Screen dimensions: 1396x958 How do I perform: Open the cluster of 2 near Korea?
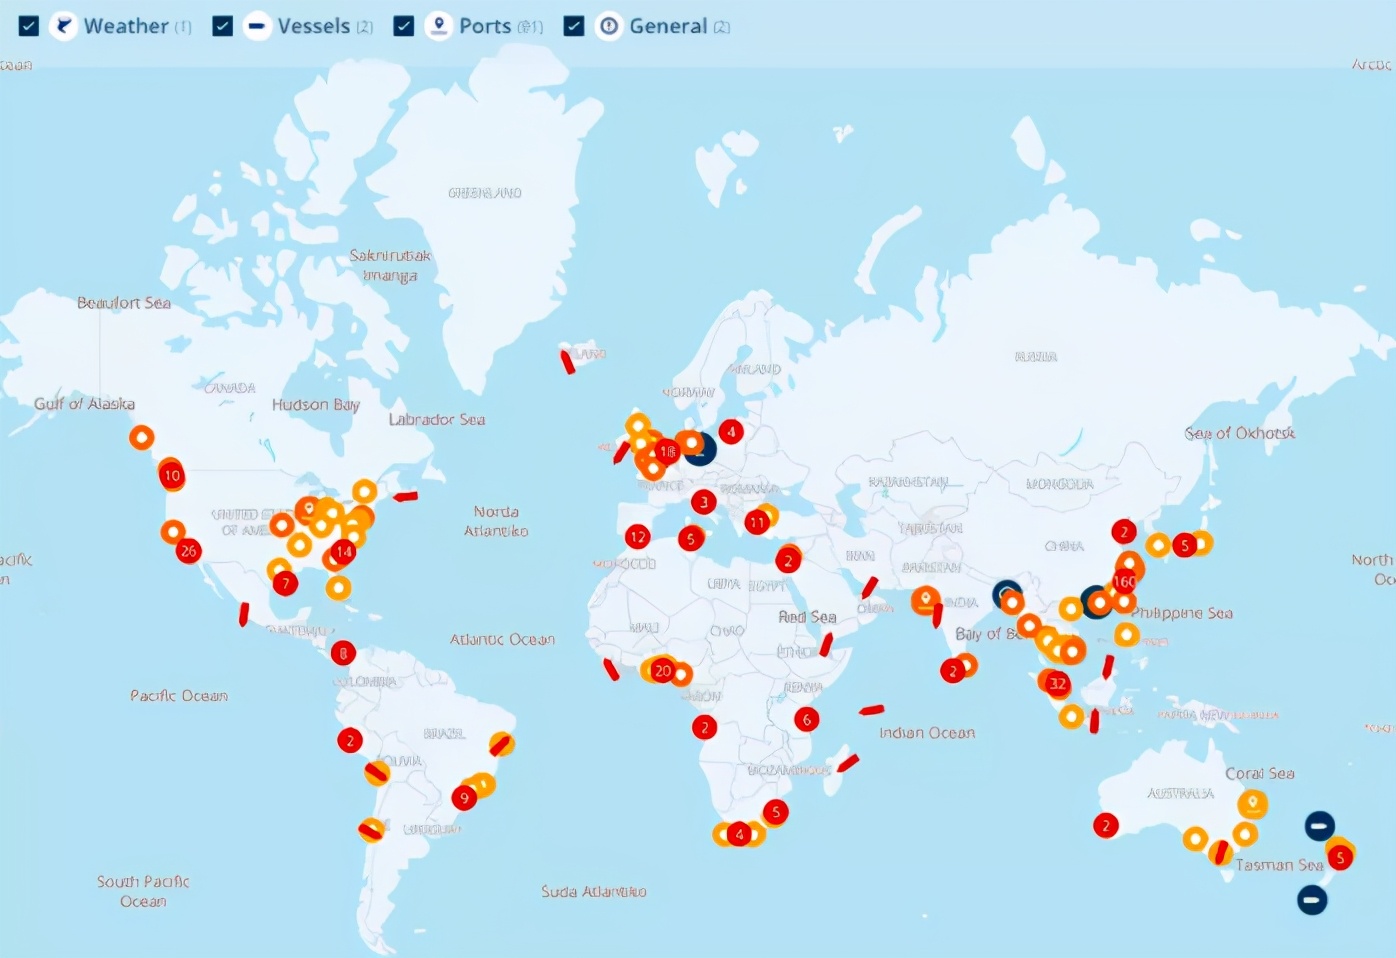(x=1124, y=532)
